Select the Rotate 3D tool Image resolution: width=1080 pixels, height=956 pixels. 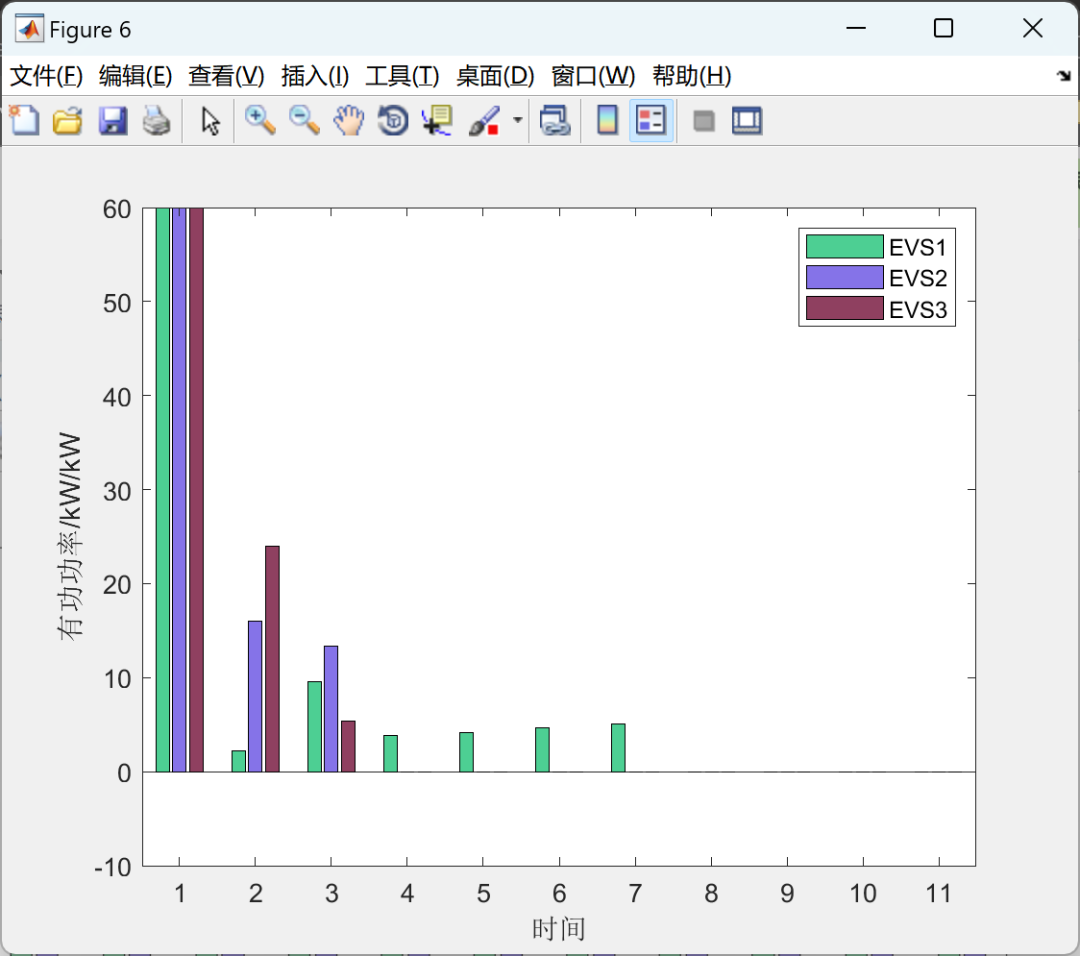point(393,121)
